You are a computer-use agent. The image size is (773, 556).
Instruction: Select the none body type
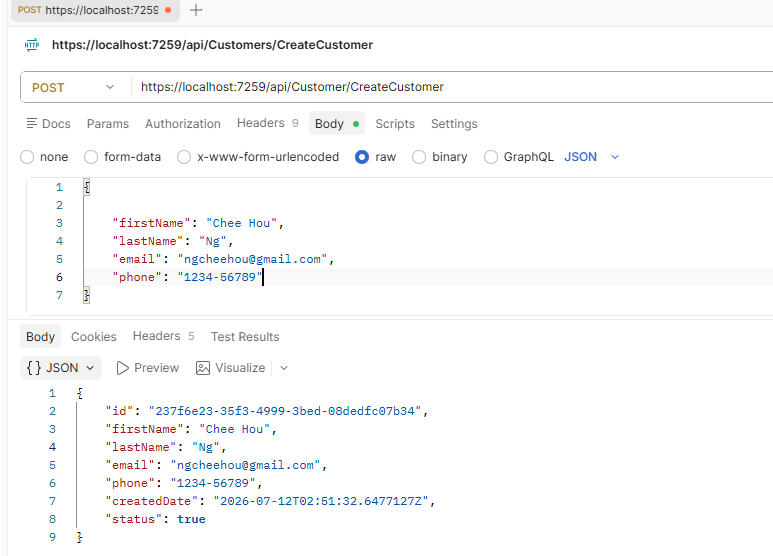[27, 157]
